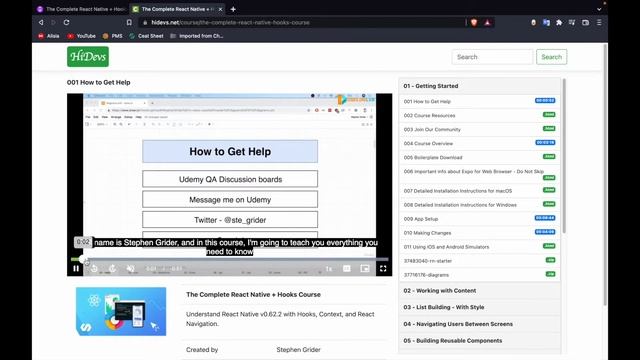Open the Ceat Sheet bookmark
The height and width of the screenshot is (360, 640).
tap(146, 36)
